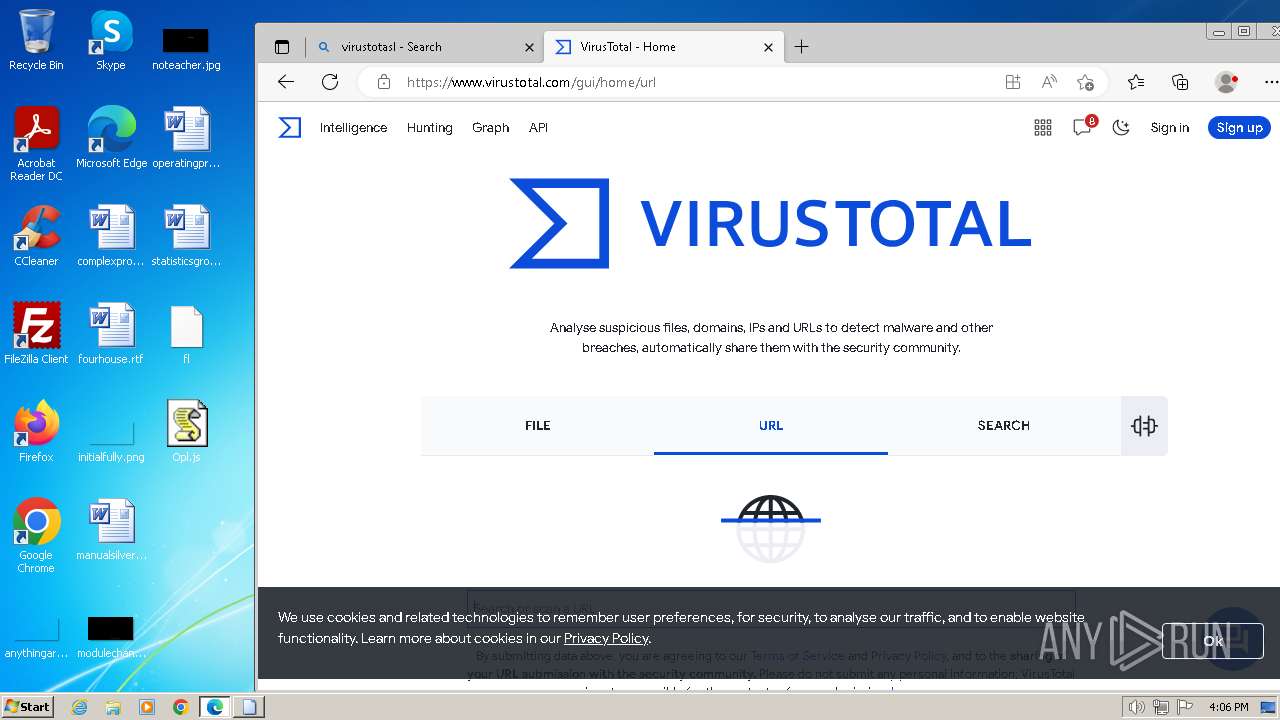This screenshot has height=720, width=1280.
Task: Open the Microsoft Edge desktop shortcut
Action: pos(111,137)
